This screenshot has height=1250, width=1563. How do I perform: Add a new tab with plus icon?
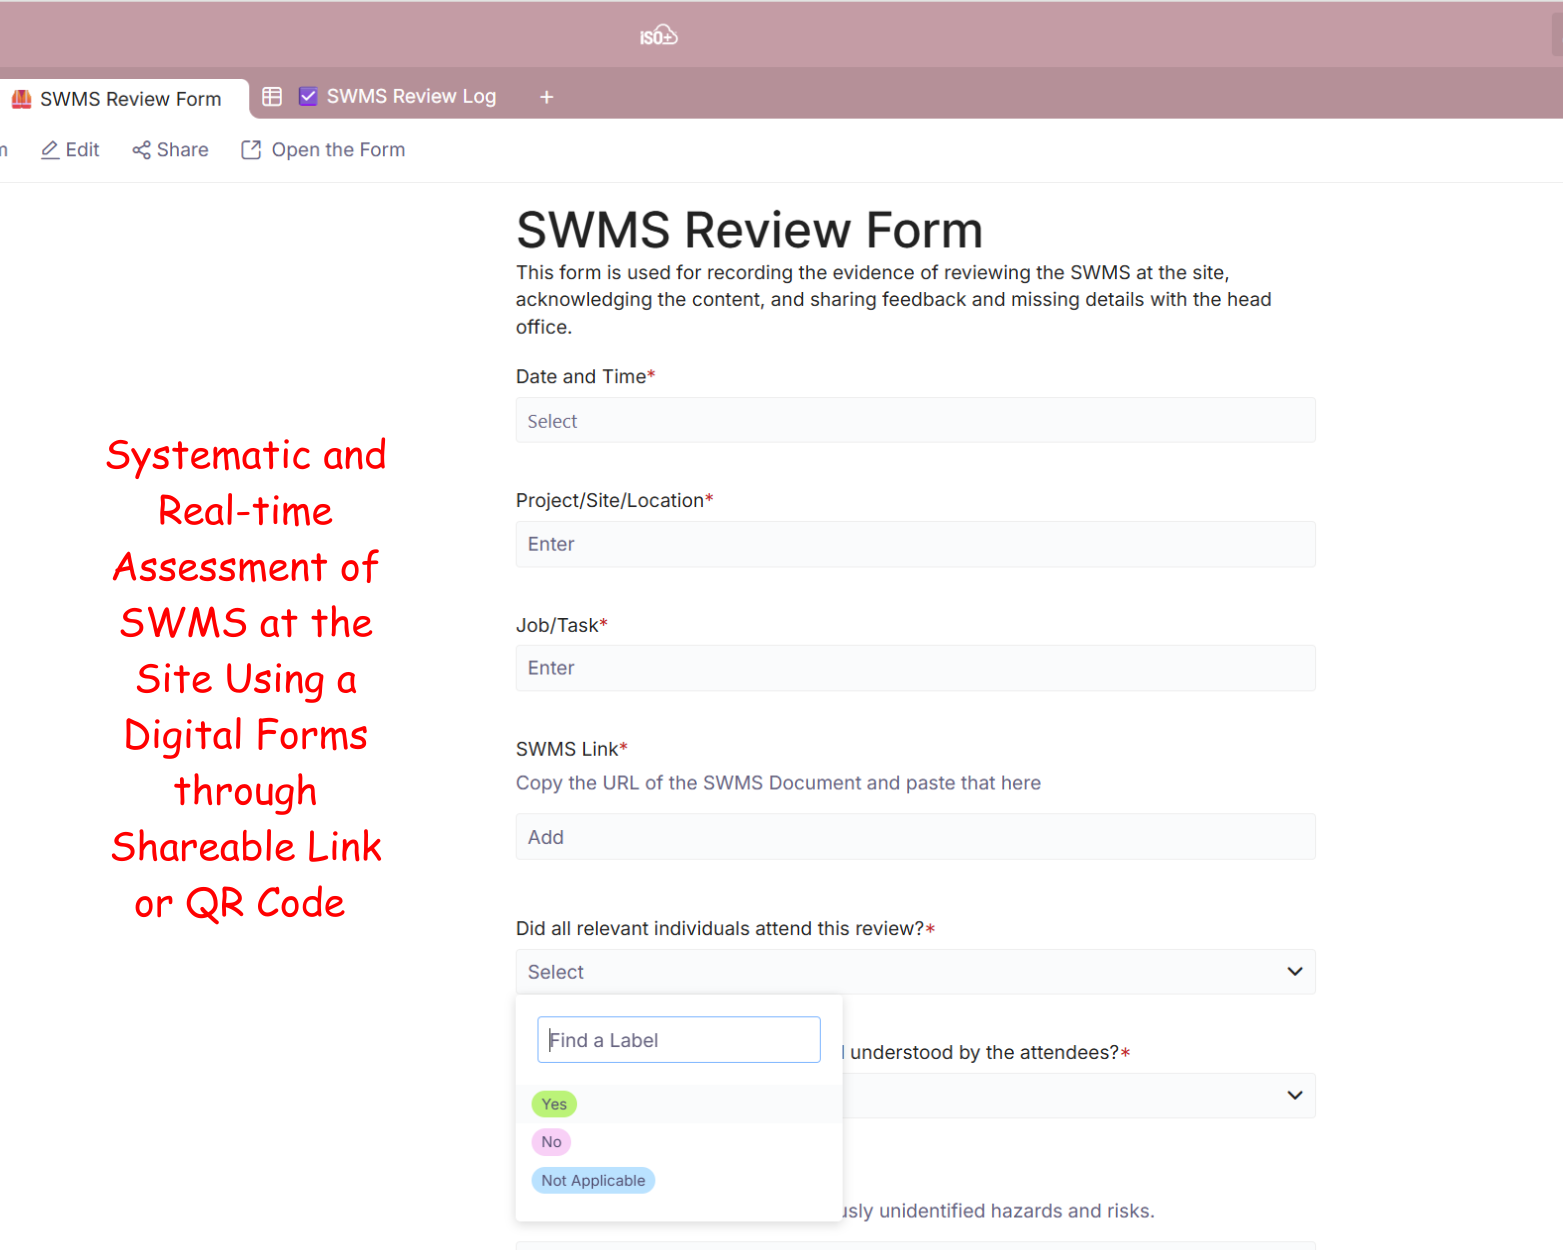547,97
